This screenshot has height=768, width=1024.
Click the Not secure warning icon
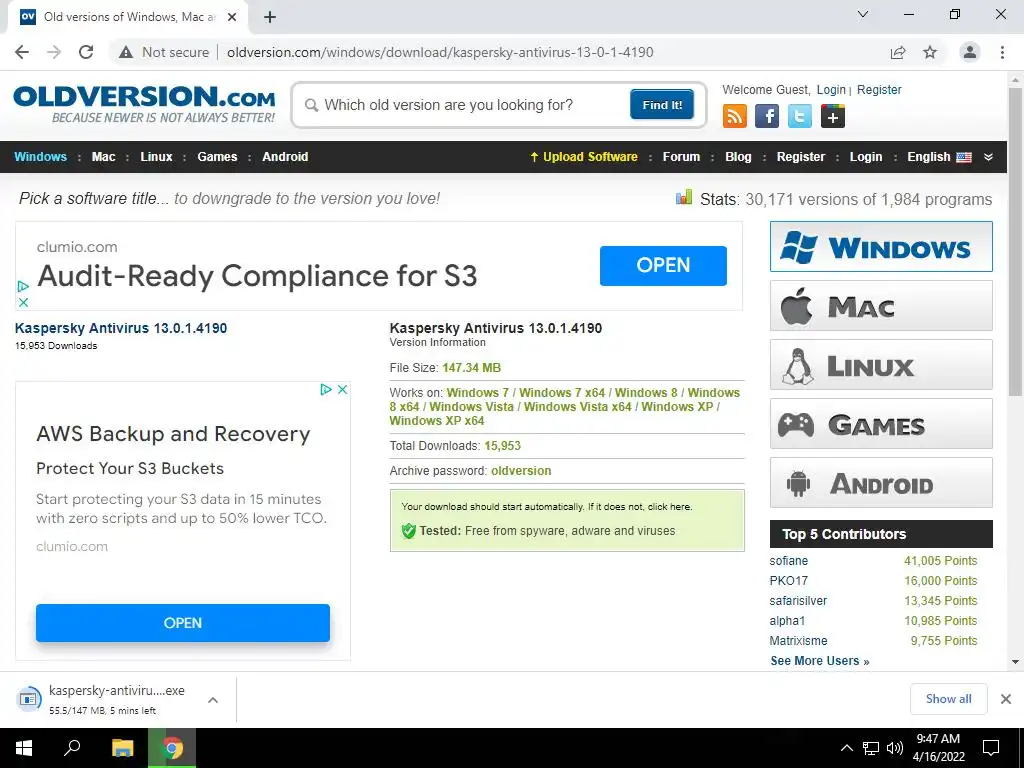tap(126, 52)
